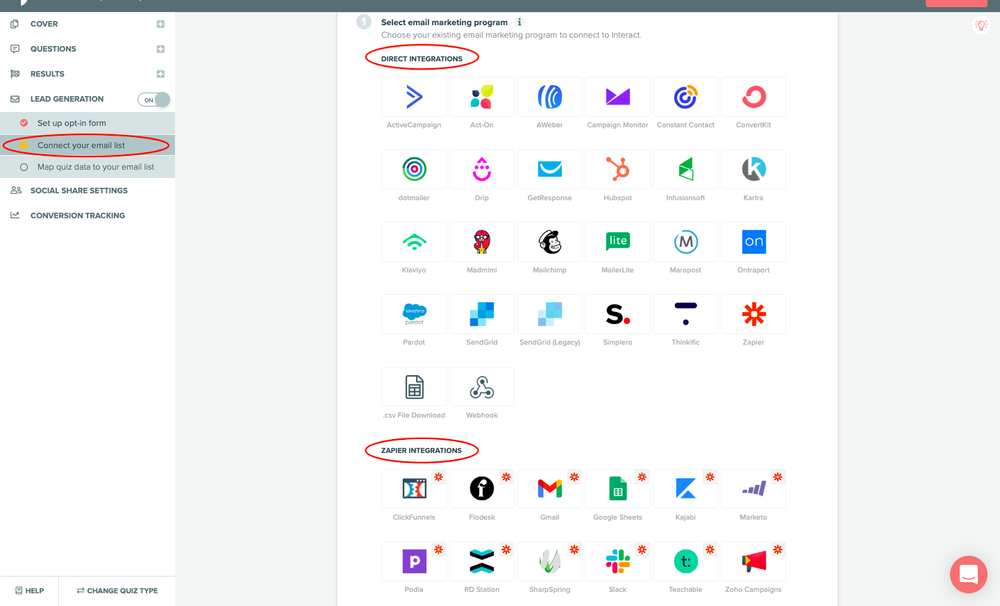
Task: Select Thinkific integration
Action: pos(686,314)
